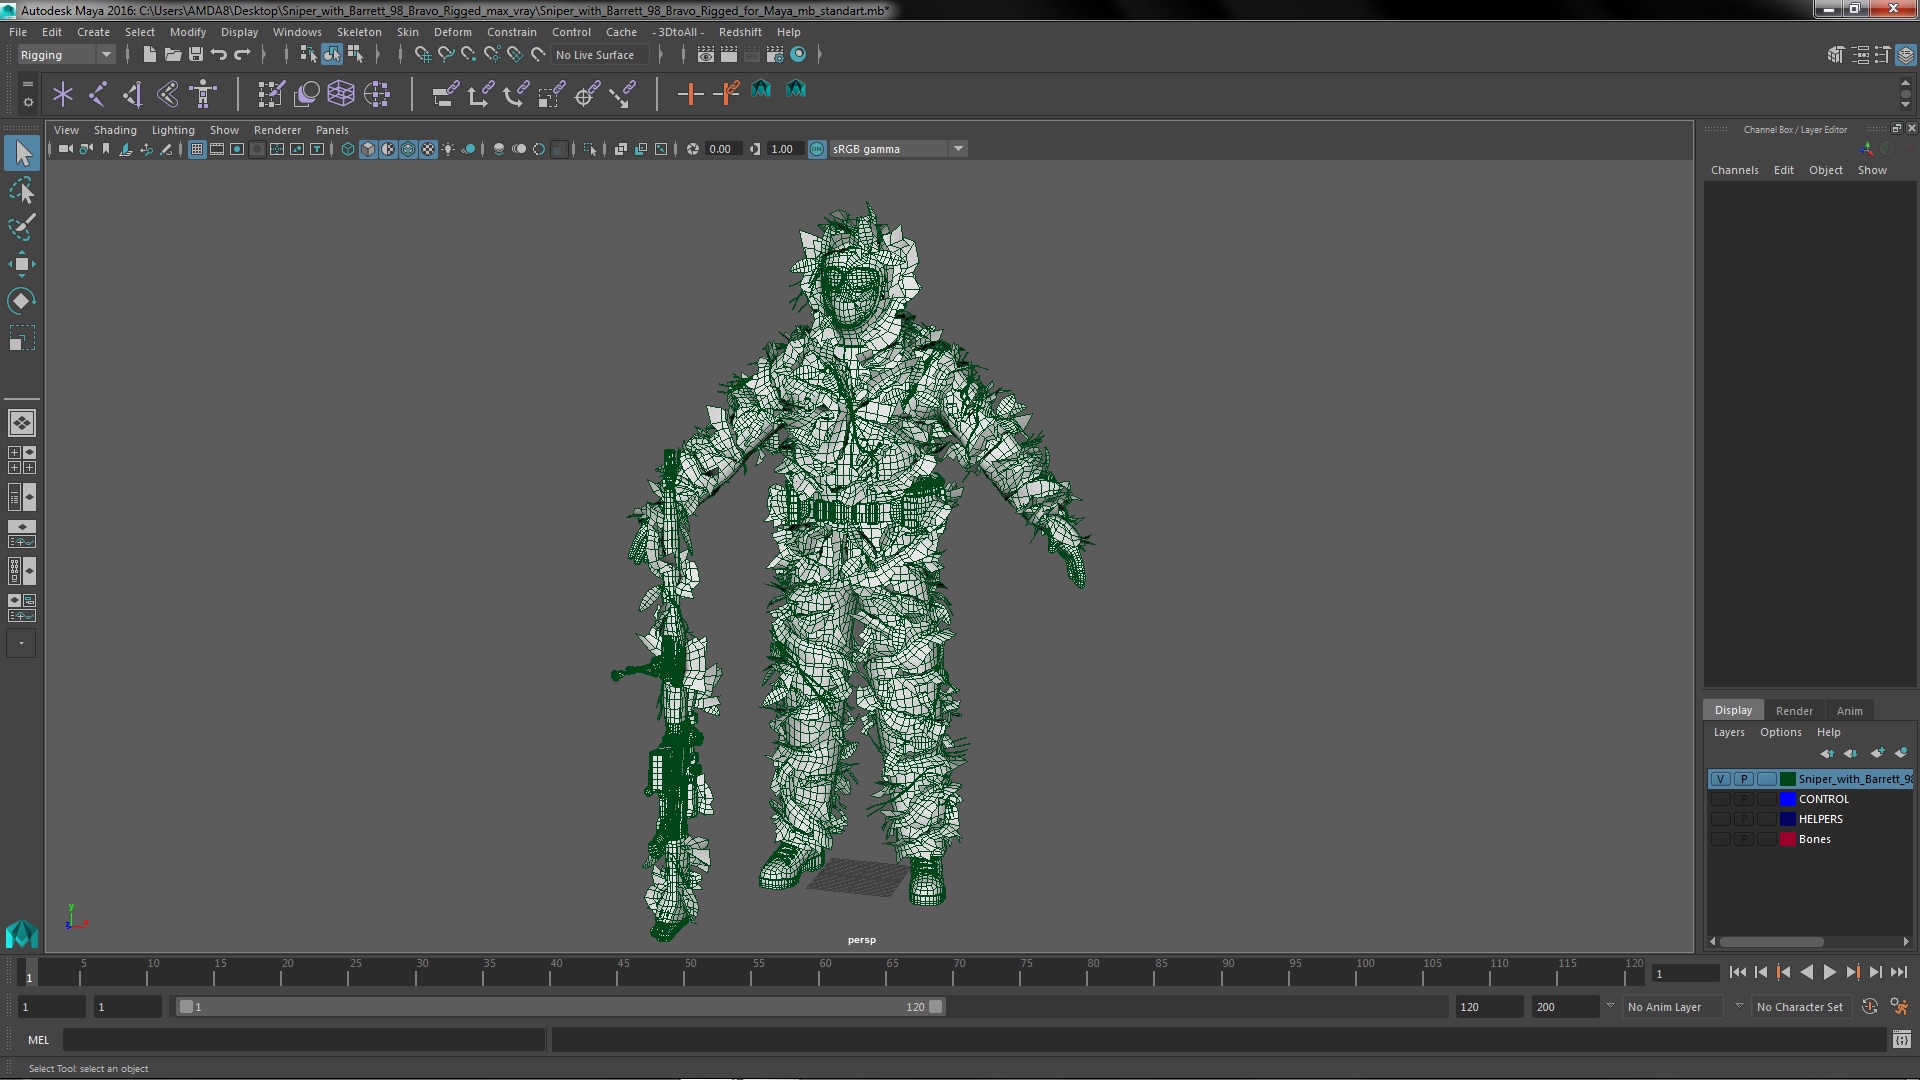Screen dimensions: 1920x1080
Task: Toggle color management ON button
Action: tap(817, 149)
